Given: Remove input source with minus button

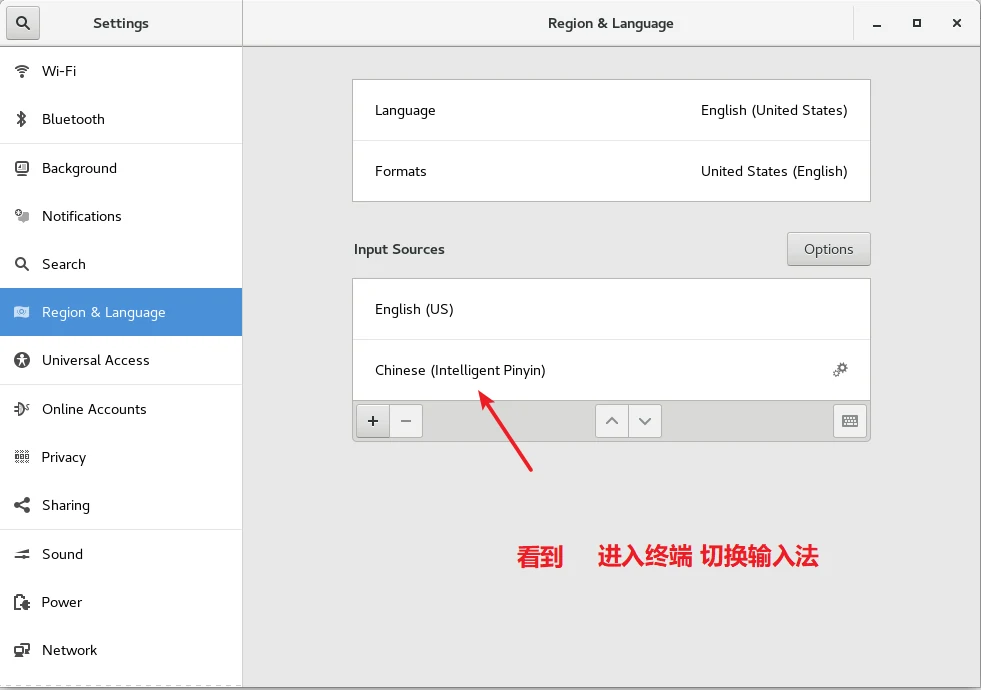Looking at the screenshot, I should click(406, 421).
